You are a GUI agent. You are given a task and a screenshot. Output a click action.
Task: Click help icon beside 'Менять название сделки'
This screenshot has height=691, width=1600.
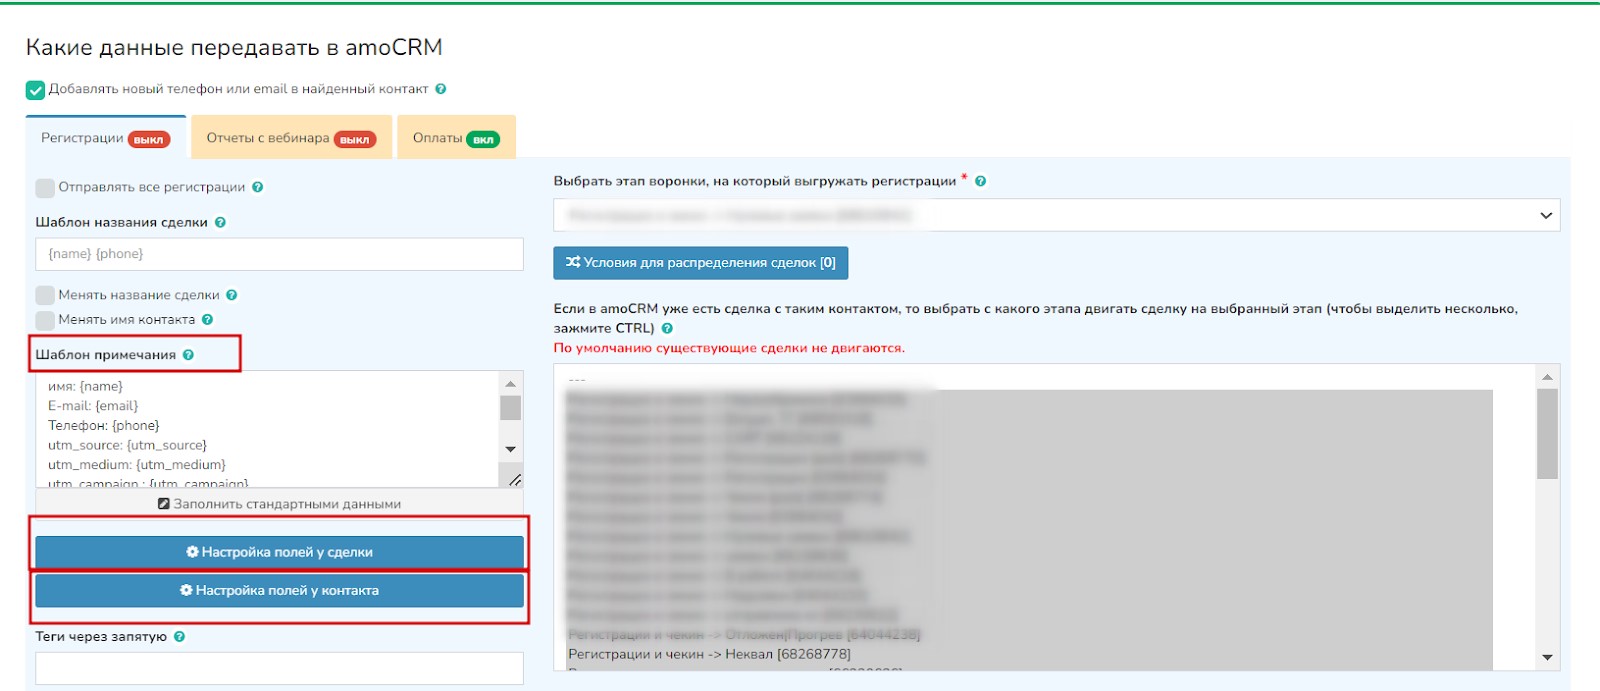(x=232, y=295)
